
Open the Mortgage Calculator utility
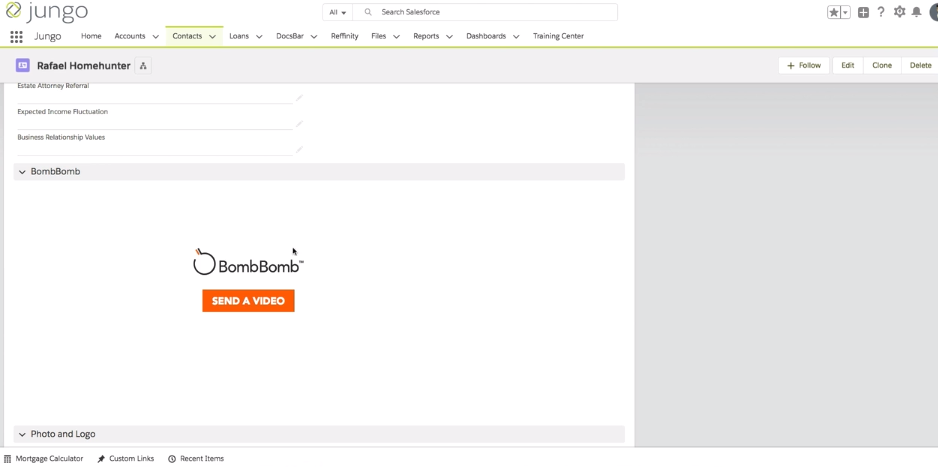point(44,459)
